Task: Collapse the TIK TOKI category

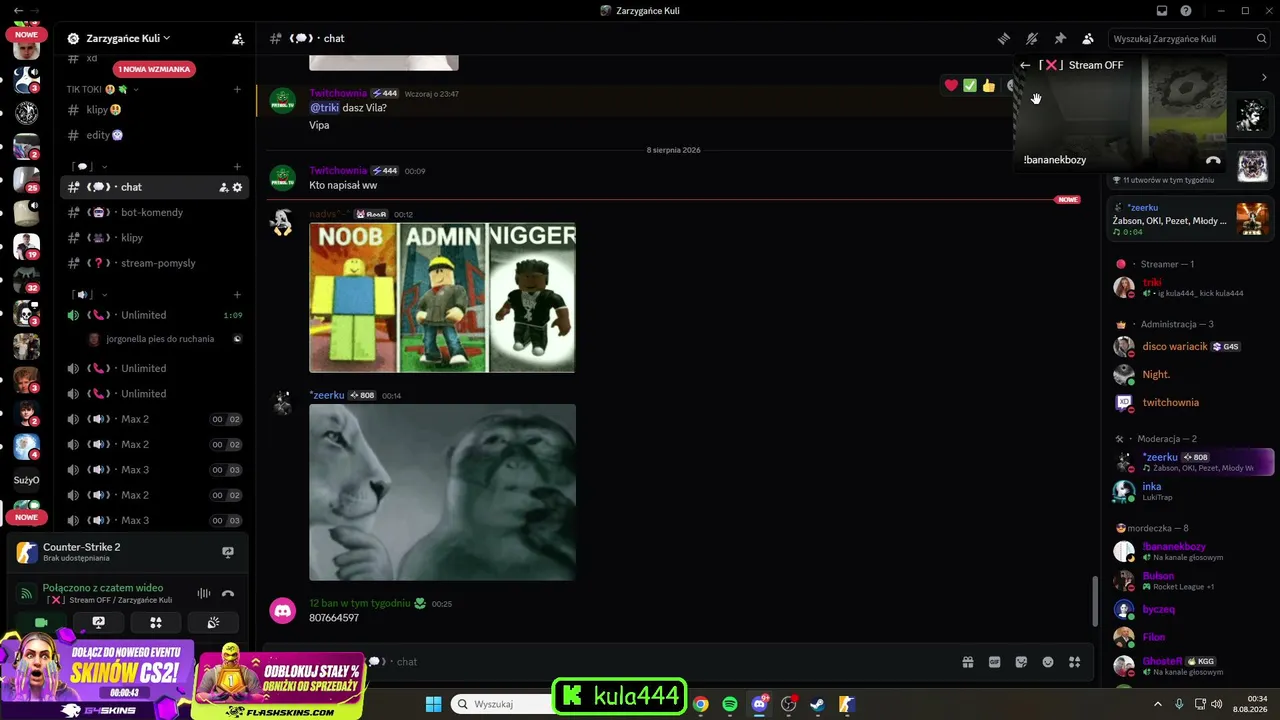Action: pyautogui.click(x=103, y=89)
